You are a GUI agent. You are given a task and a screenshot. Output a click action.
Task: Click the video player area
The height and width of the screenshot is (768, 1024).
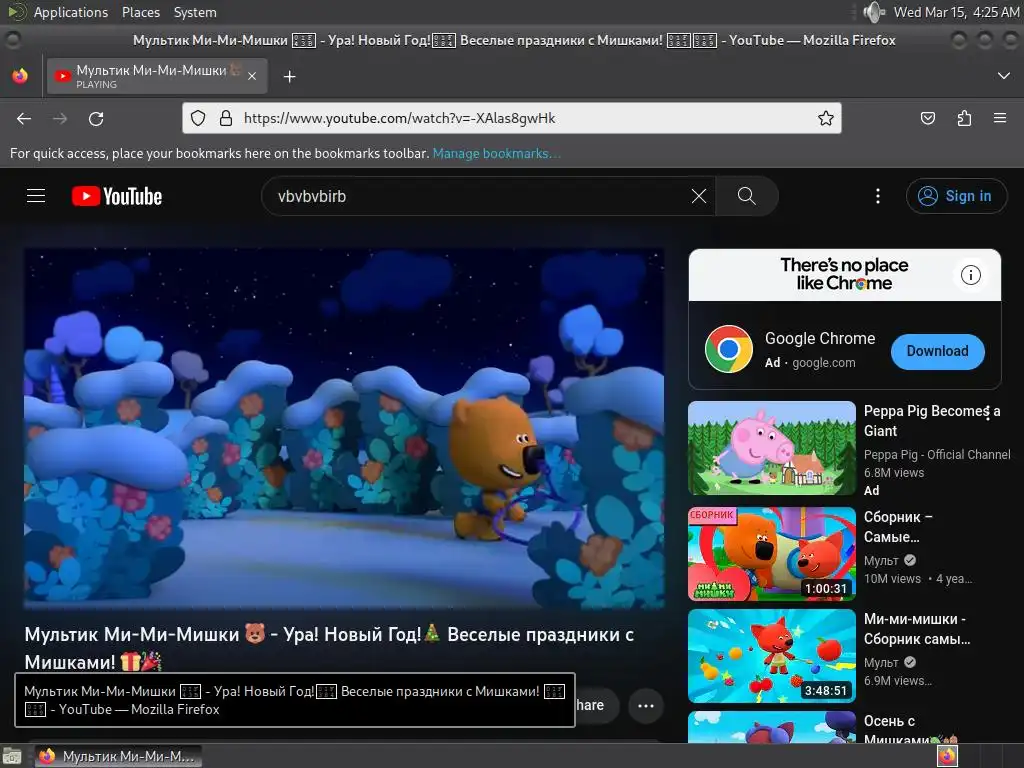pyautogui.click(x=344, y=428)
